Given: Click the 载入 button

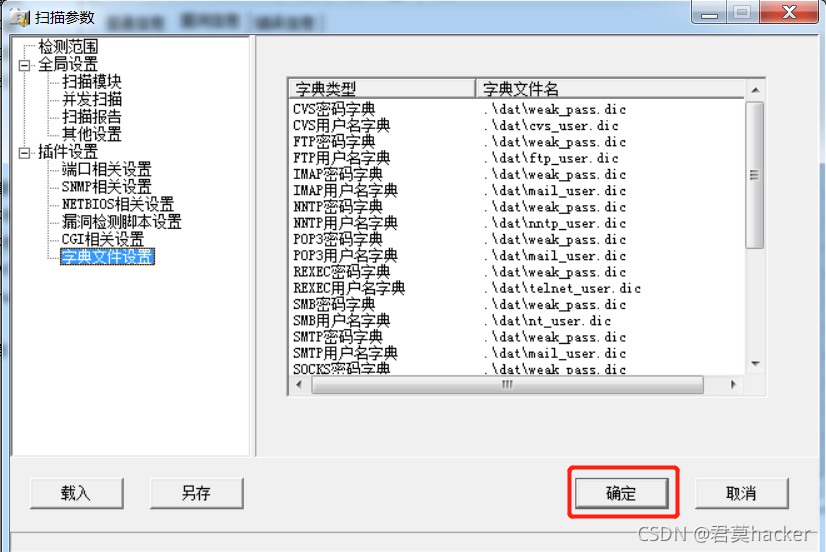Looking at the screenshot, I should pyautogui.click(x=76, y=493).
